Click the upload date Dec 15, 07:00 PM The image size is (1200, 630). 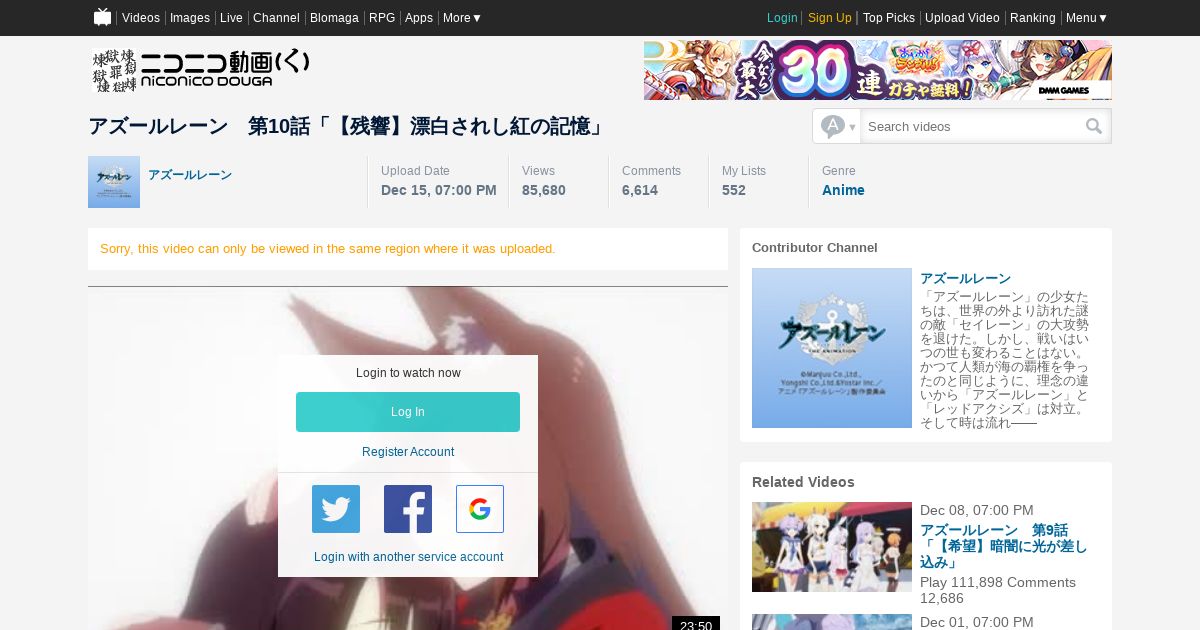coord(439,190)
